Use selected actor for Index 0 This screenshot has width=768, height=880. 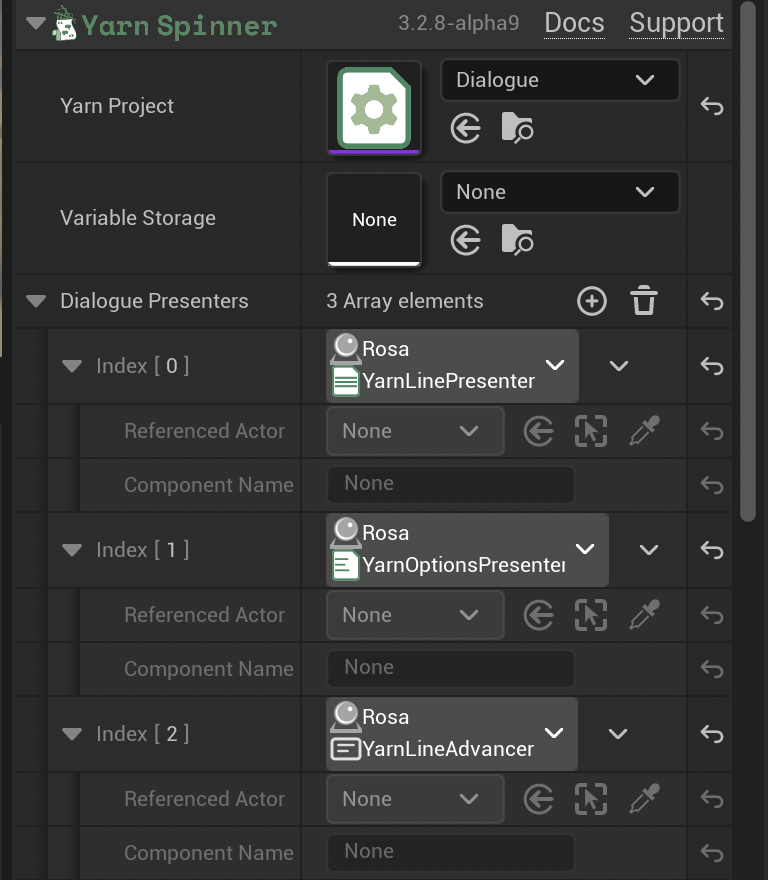point(538,432)
